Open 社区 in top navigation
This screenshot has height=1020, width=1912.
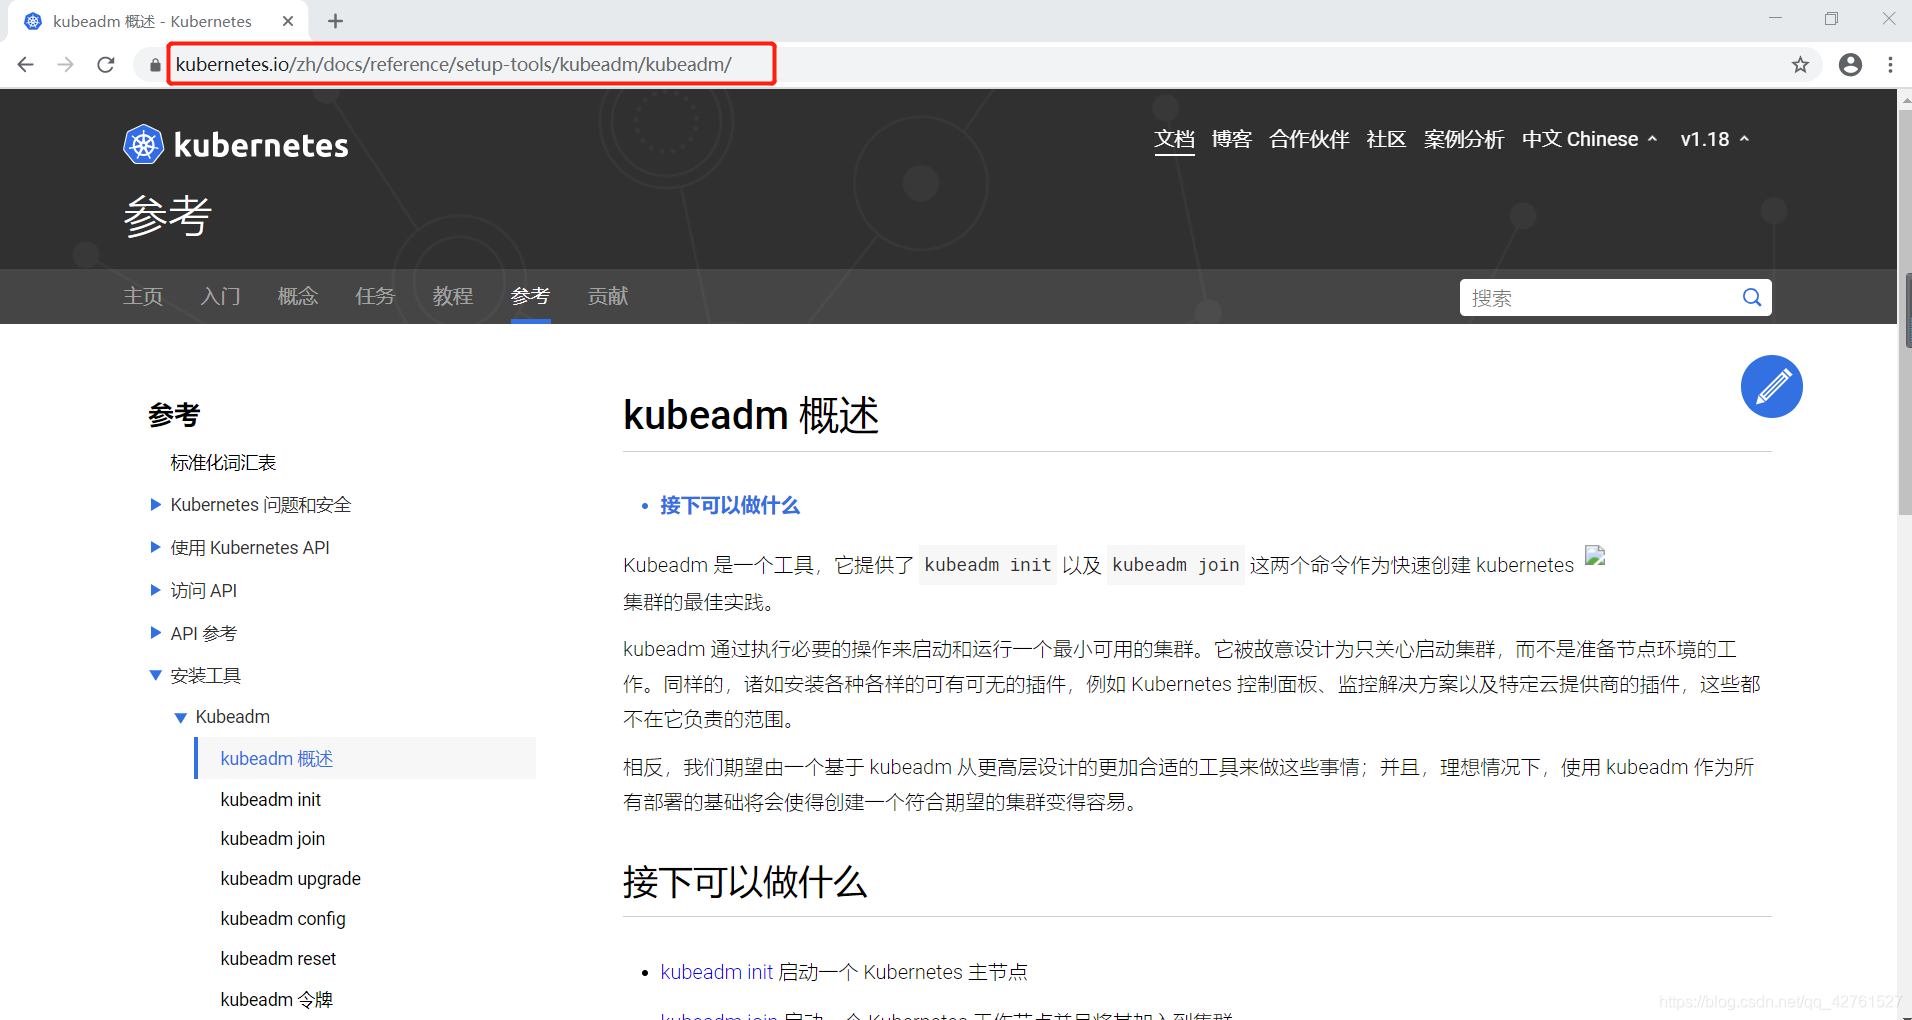[1386, 139]
